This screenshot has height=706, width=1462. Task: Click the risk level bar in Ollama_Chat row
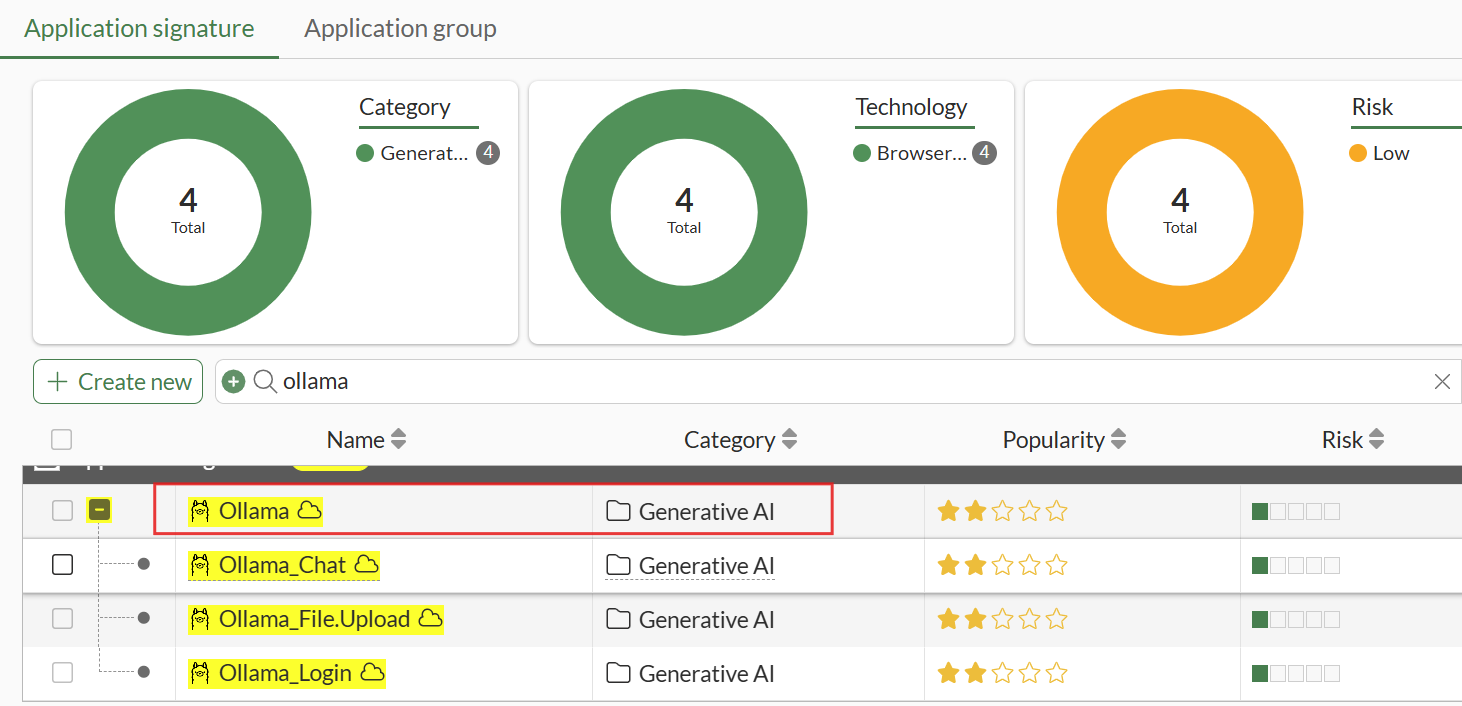(x=1296, y=565)
